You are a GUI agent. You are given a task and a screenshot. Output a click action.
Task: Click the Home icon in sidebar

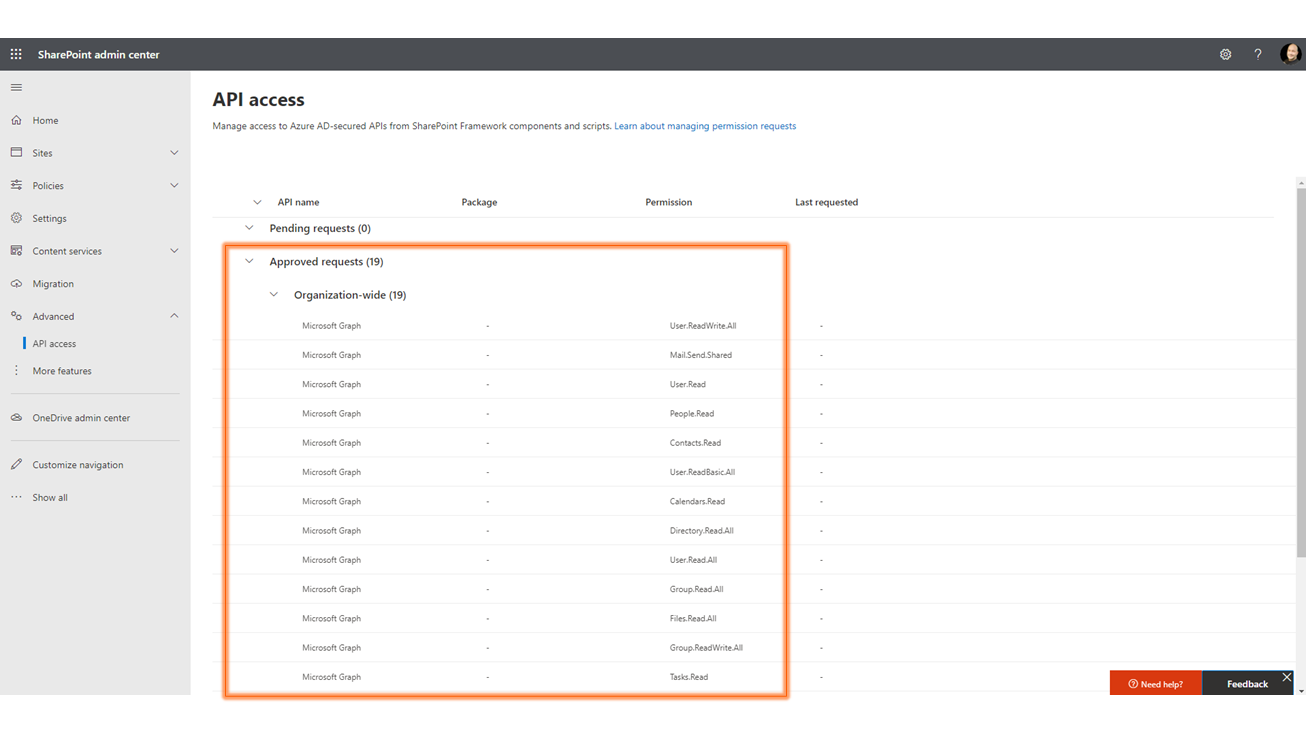pyautogui.click(x=17, y=120)
